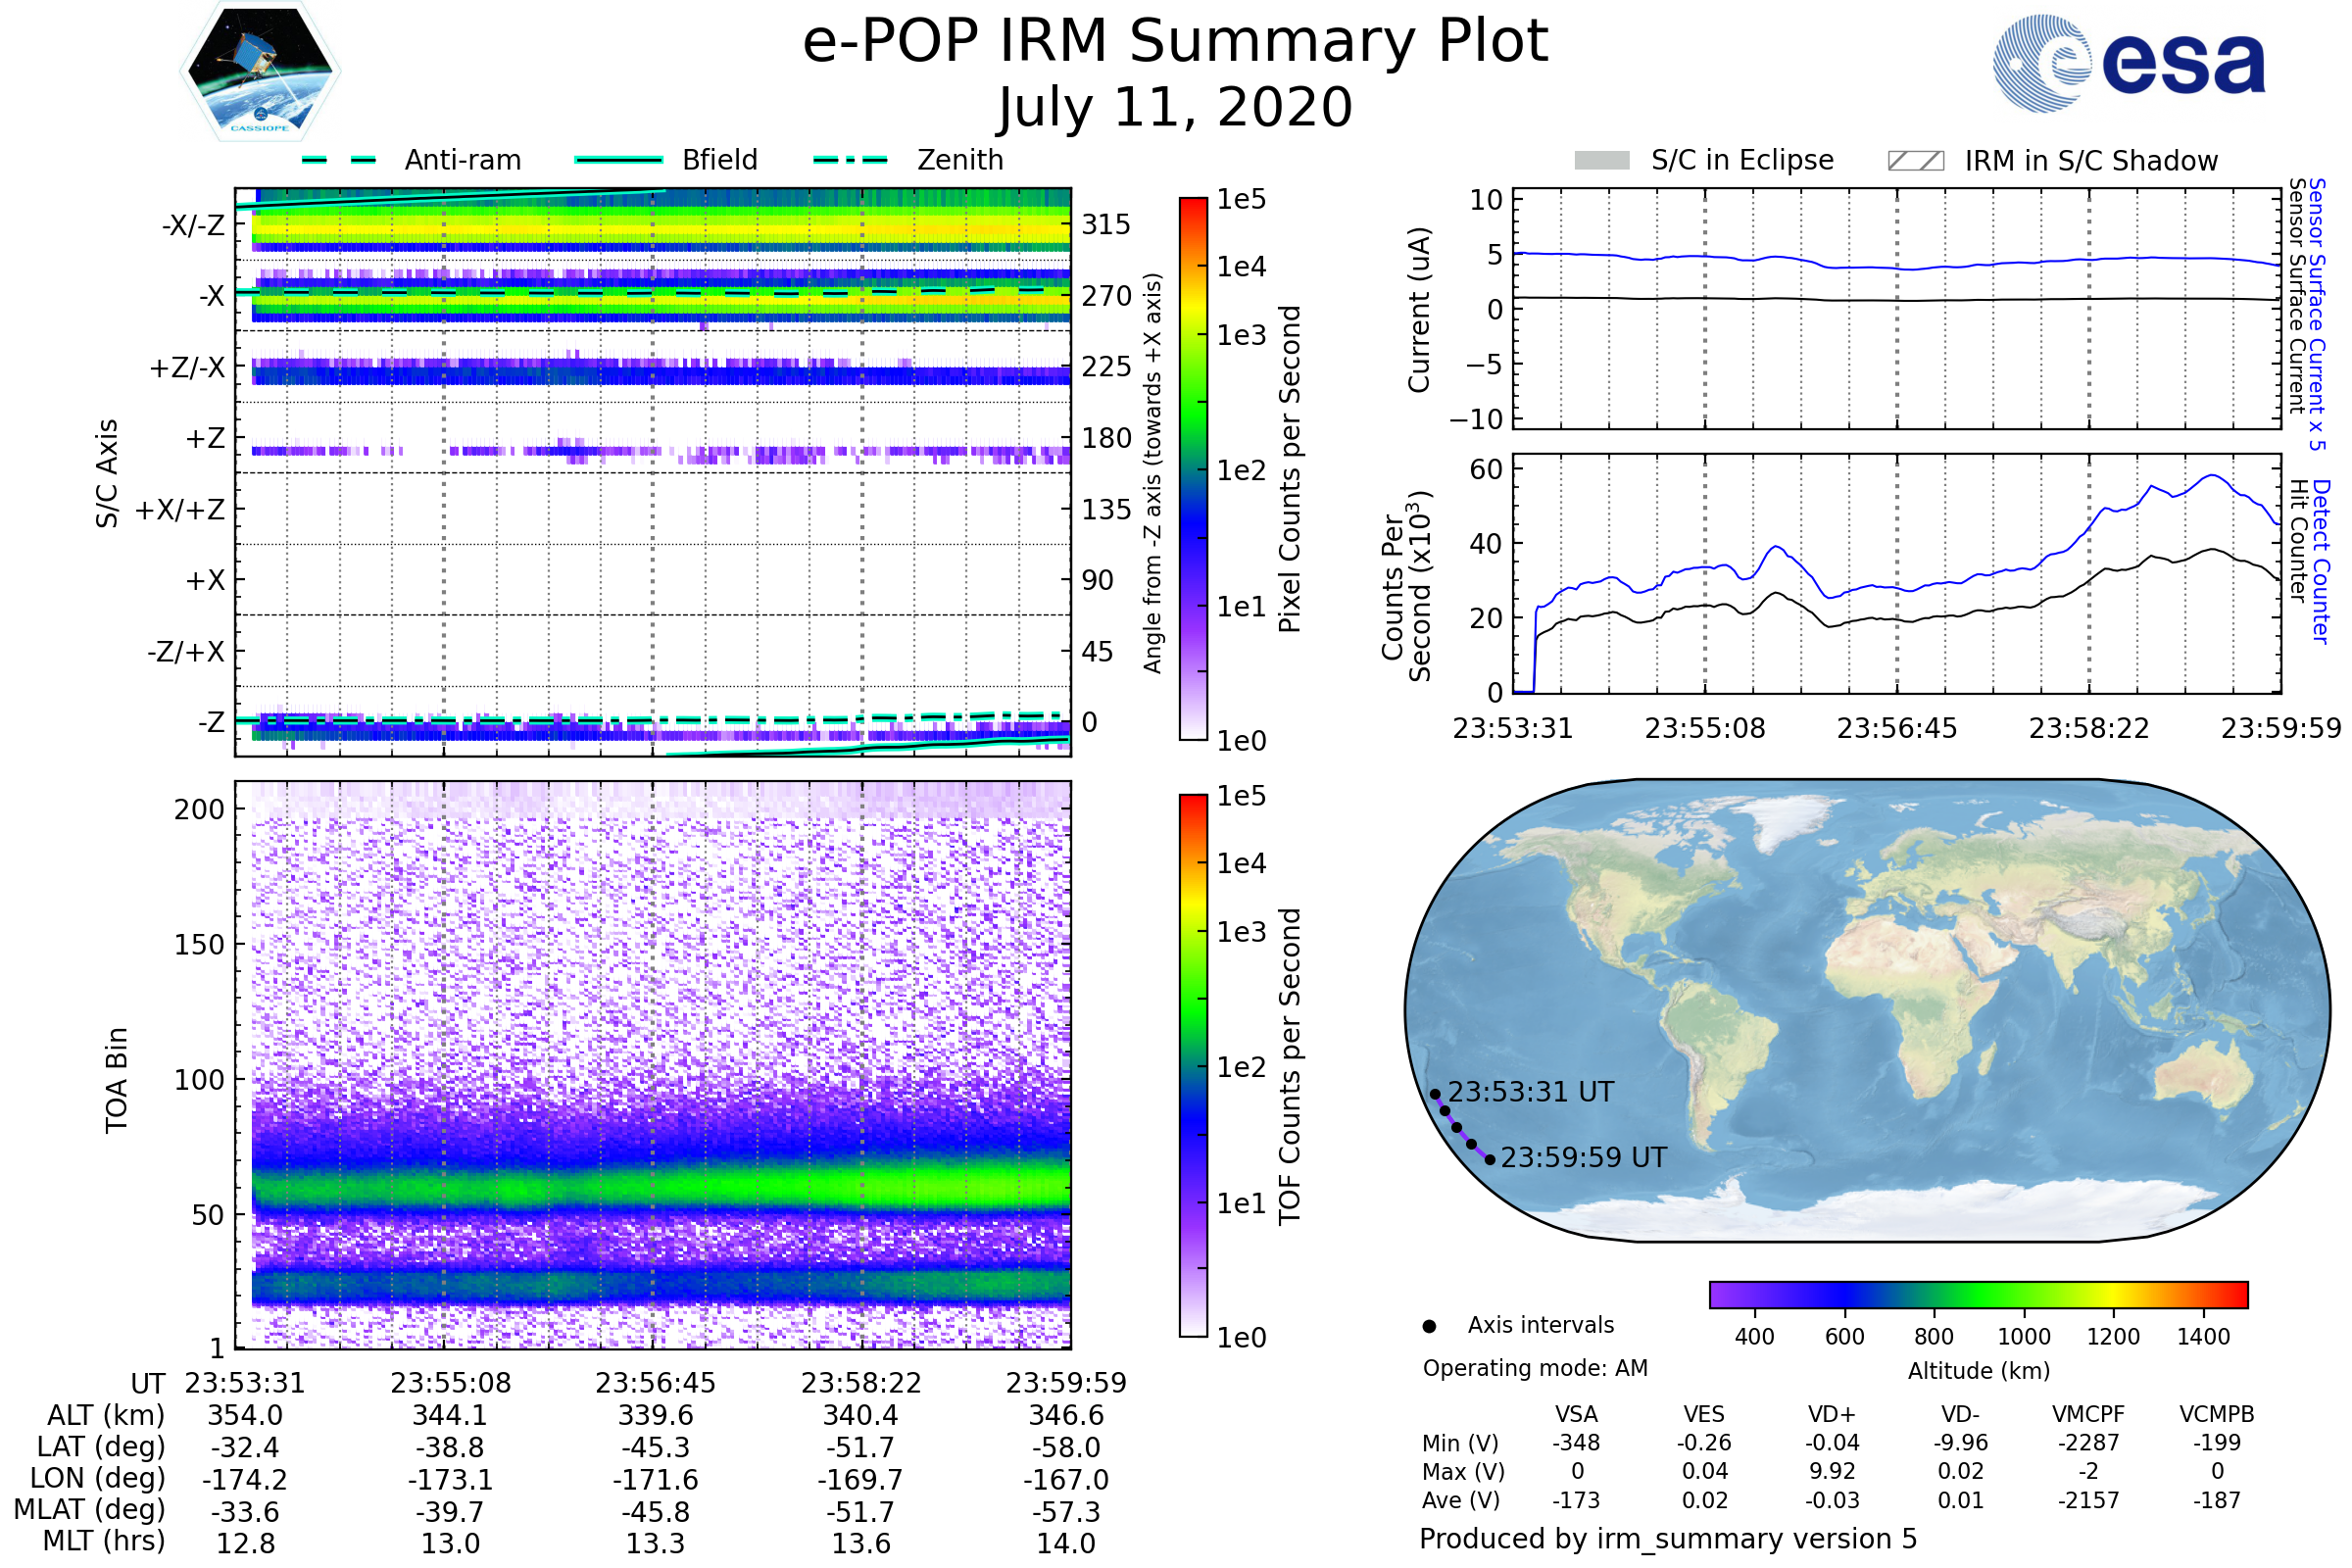
Task: Click the 23:59:59 UT orbit end point
Action: [1490, 1160]
